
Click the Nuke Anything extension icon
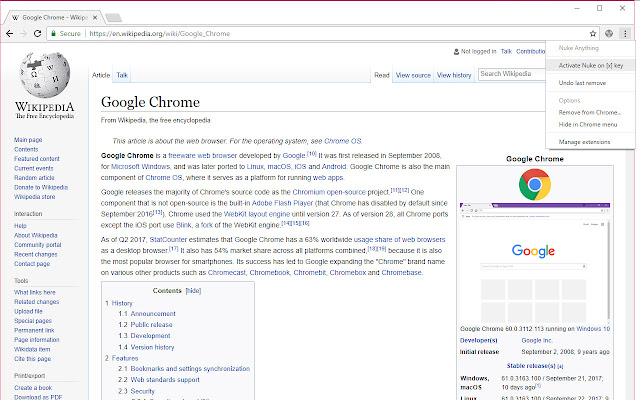coord(609,33)
